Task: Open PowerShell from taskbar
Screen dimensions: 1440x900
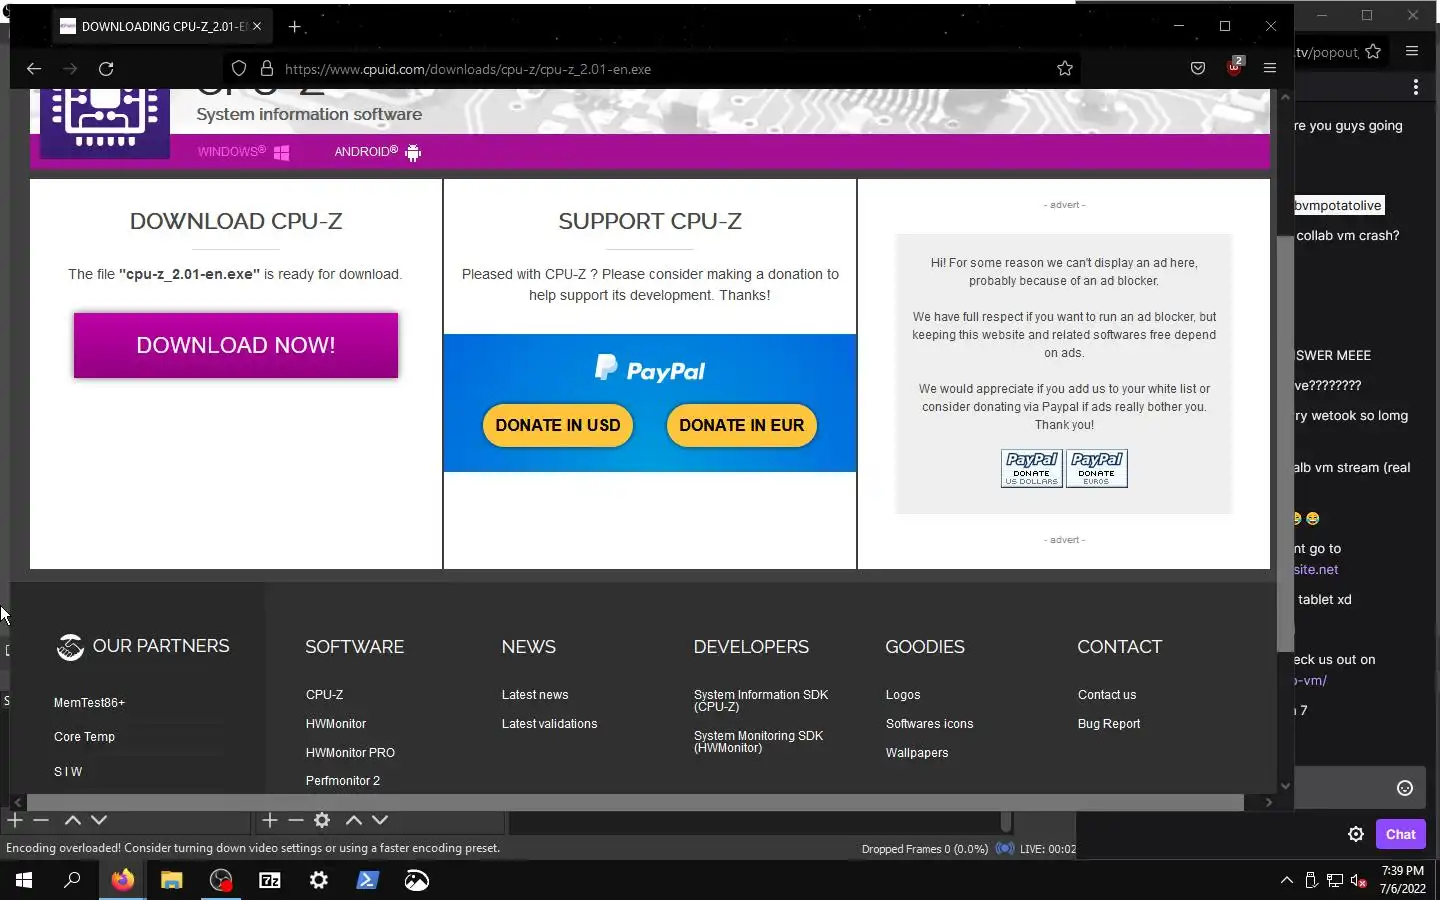Action: coord(368,880)
